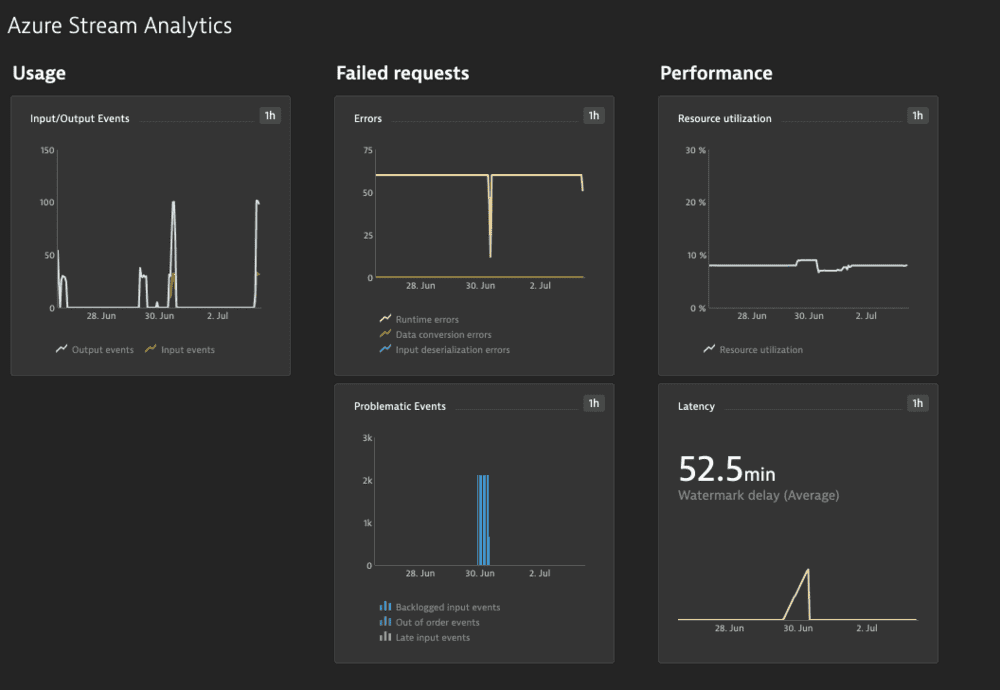Click the Backlogged input events legend icon
This screenshot has width=1000, height=690.
(385, 606)
